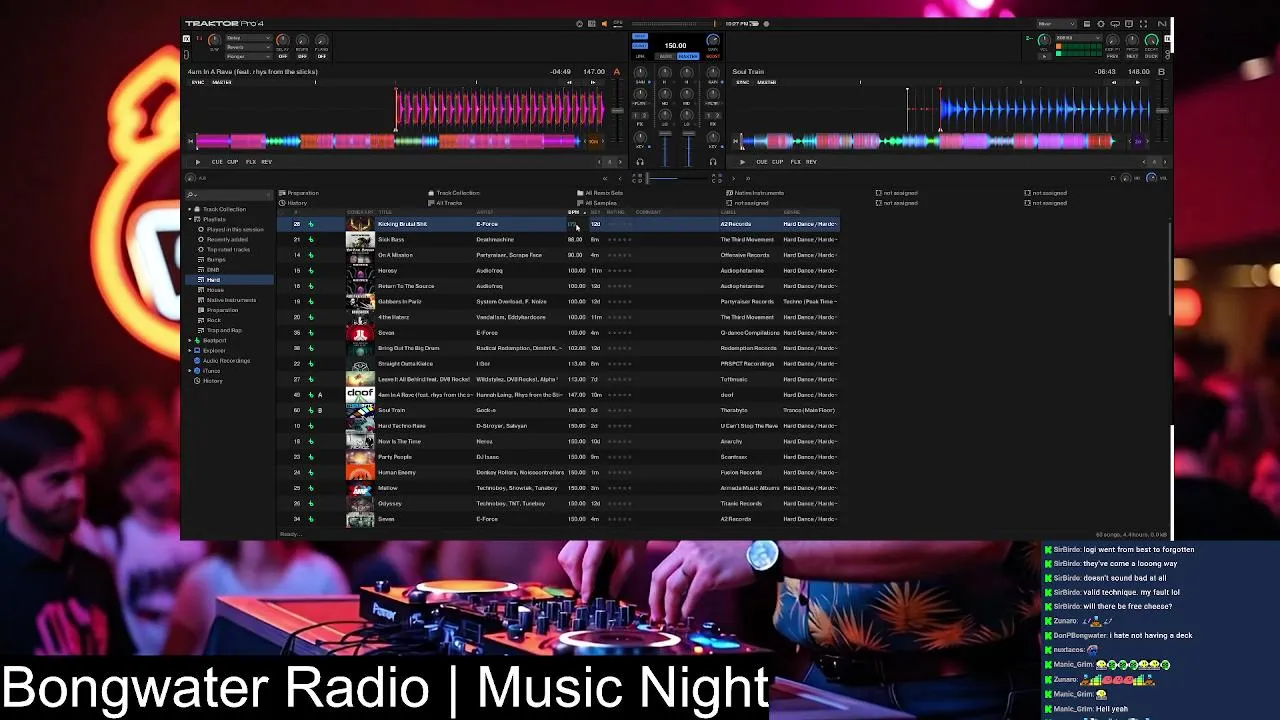
Task: Click the FX panel icon at left edge
Action: click(186, 39)
